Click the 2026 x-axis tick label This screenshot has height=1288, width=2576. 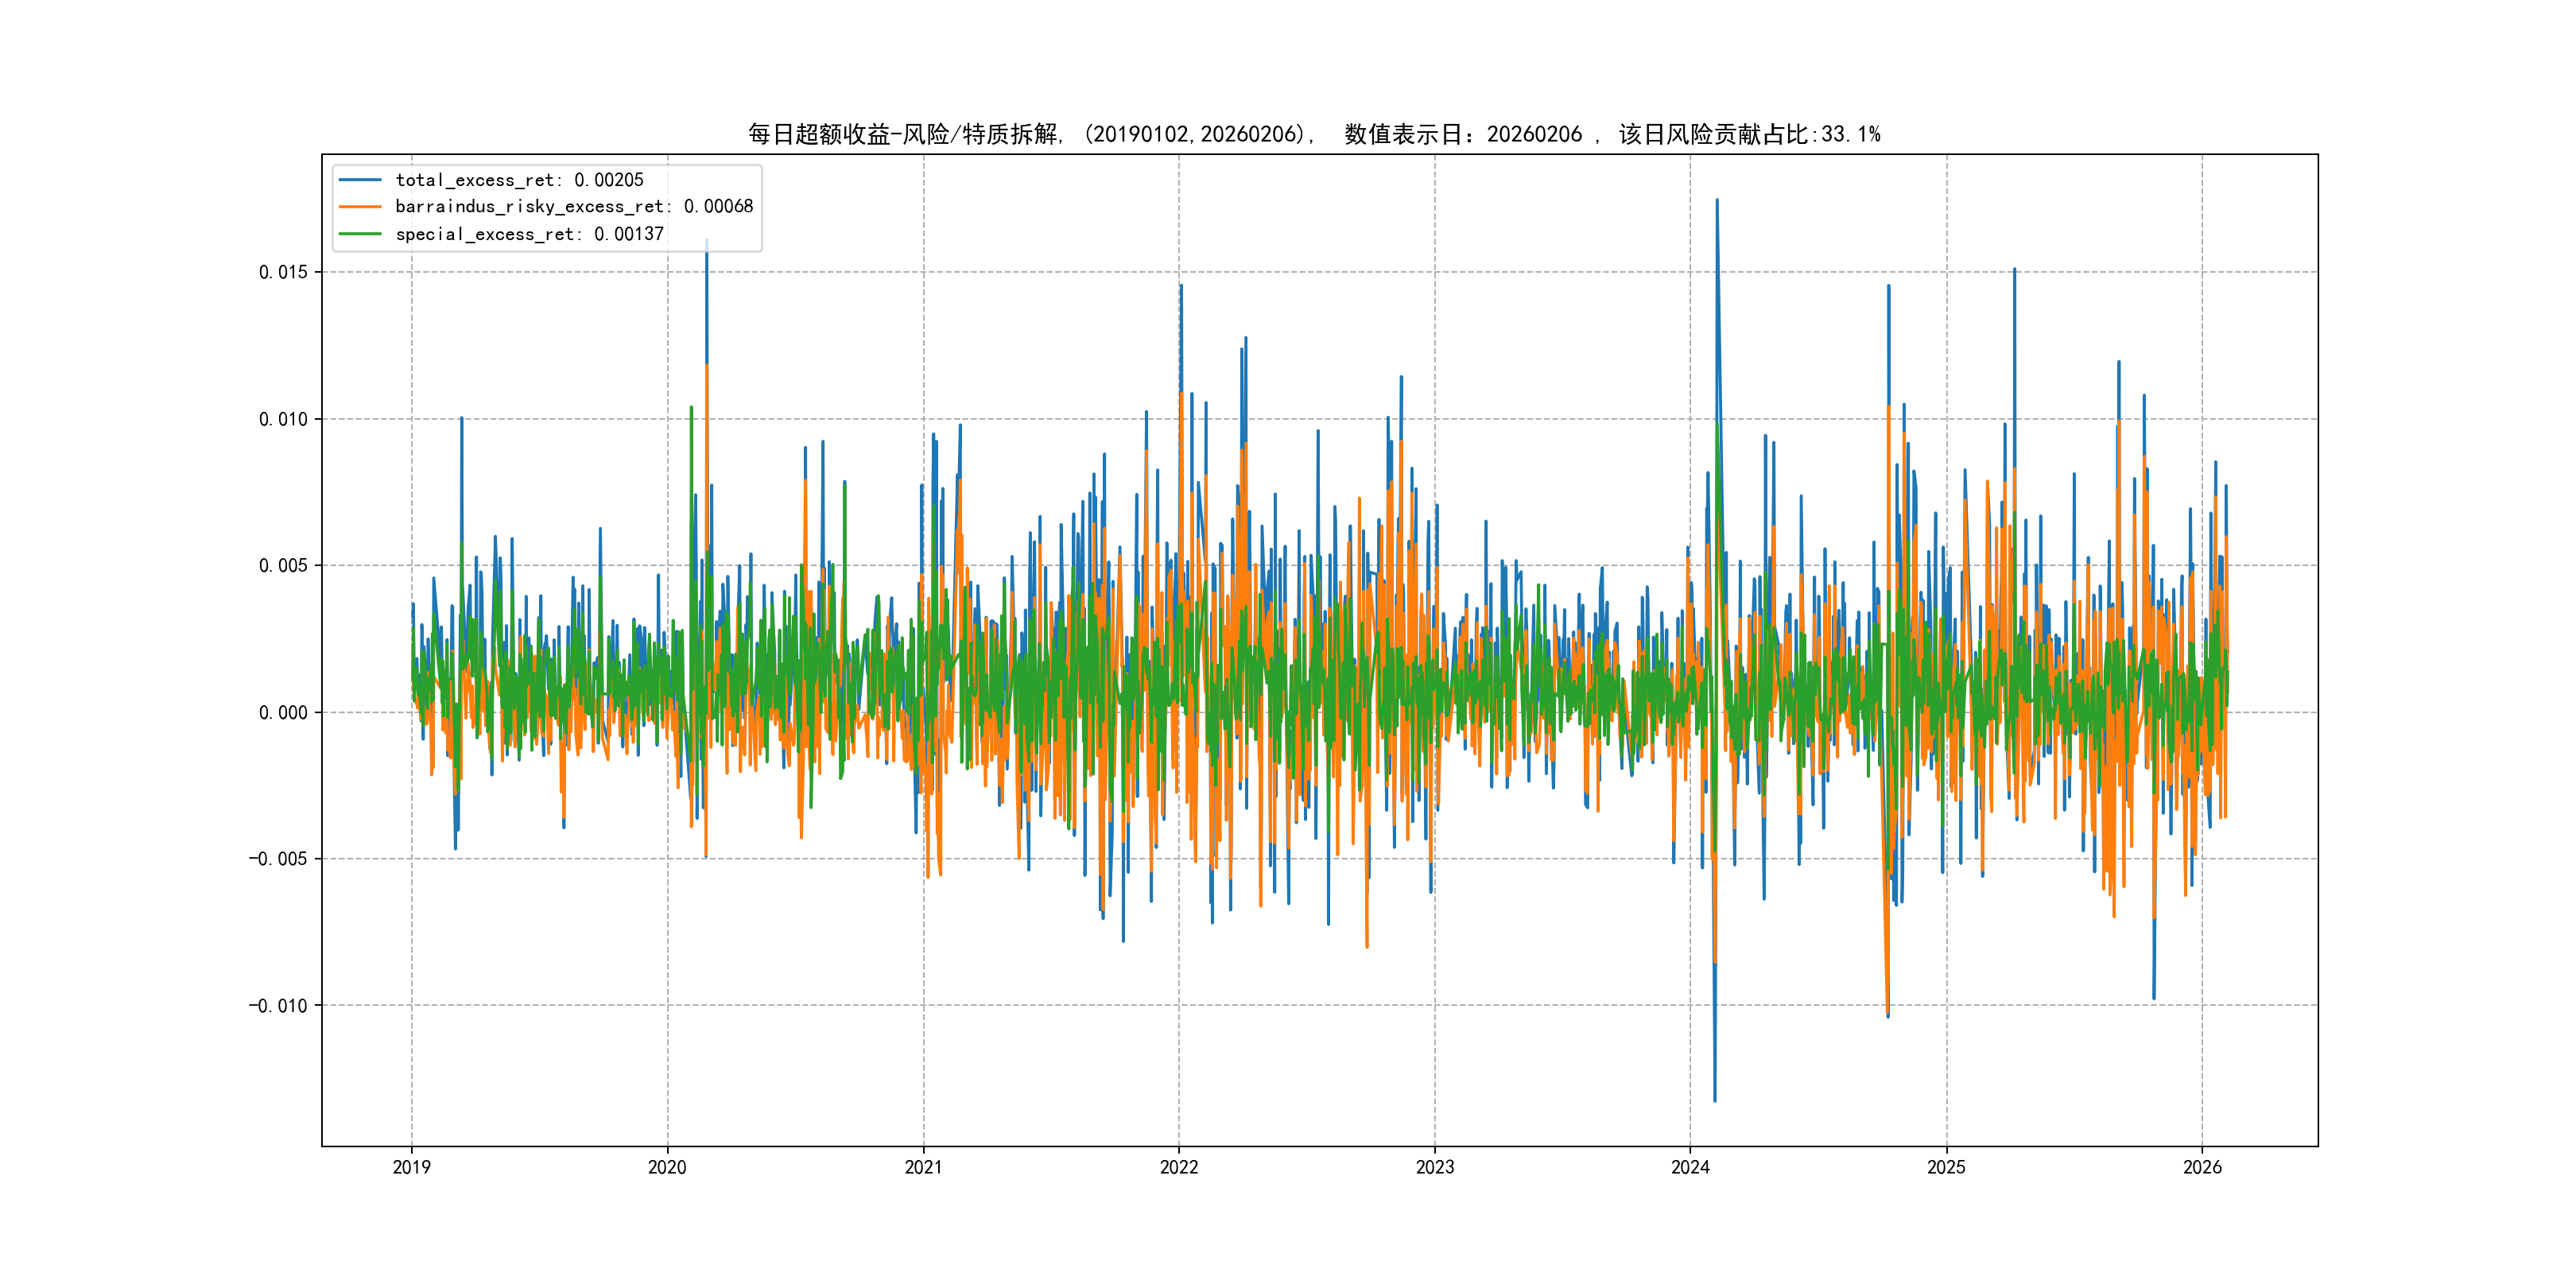pos(2202,1167)
